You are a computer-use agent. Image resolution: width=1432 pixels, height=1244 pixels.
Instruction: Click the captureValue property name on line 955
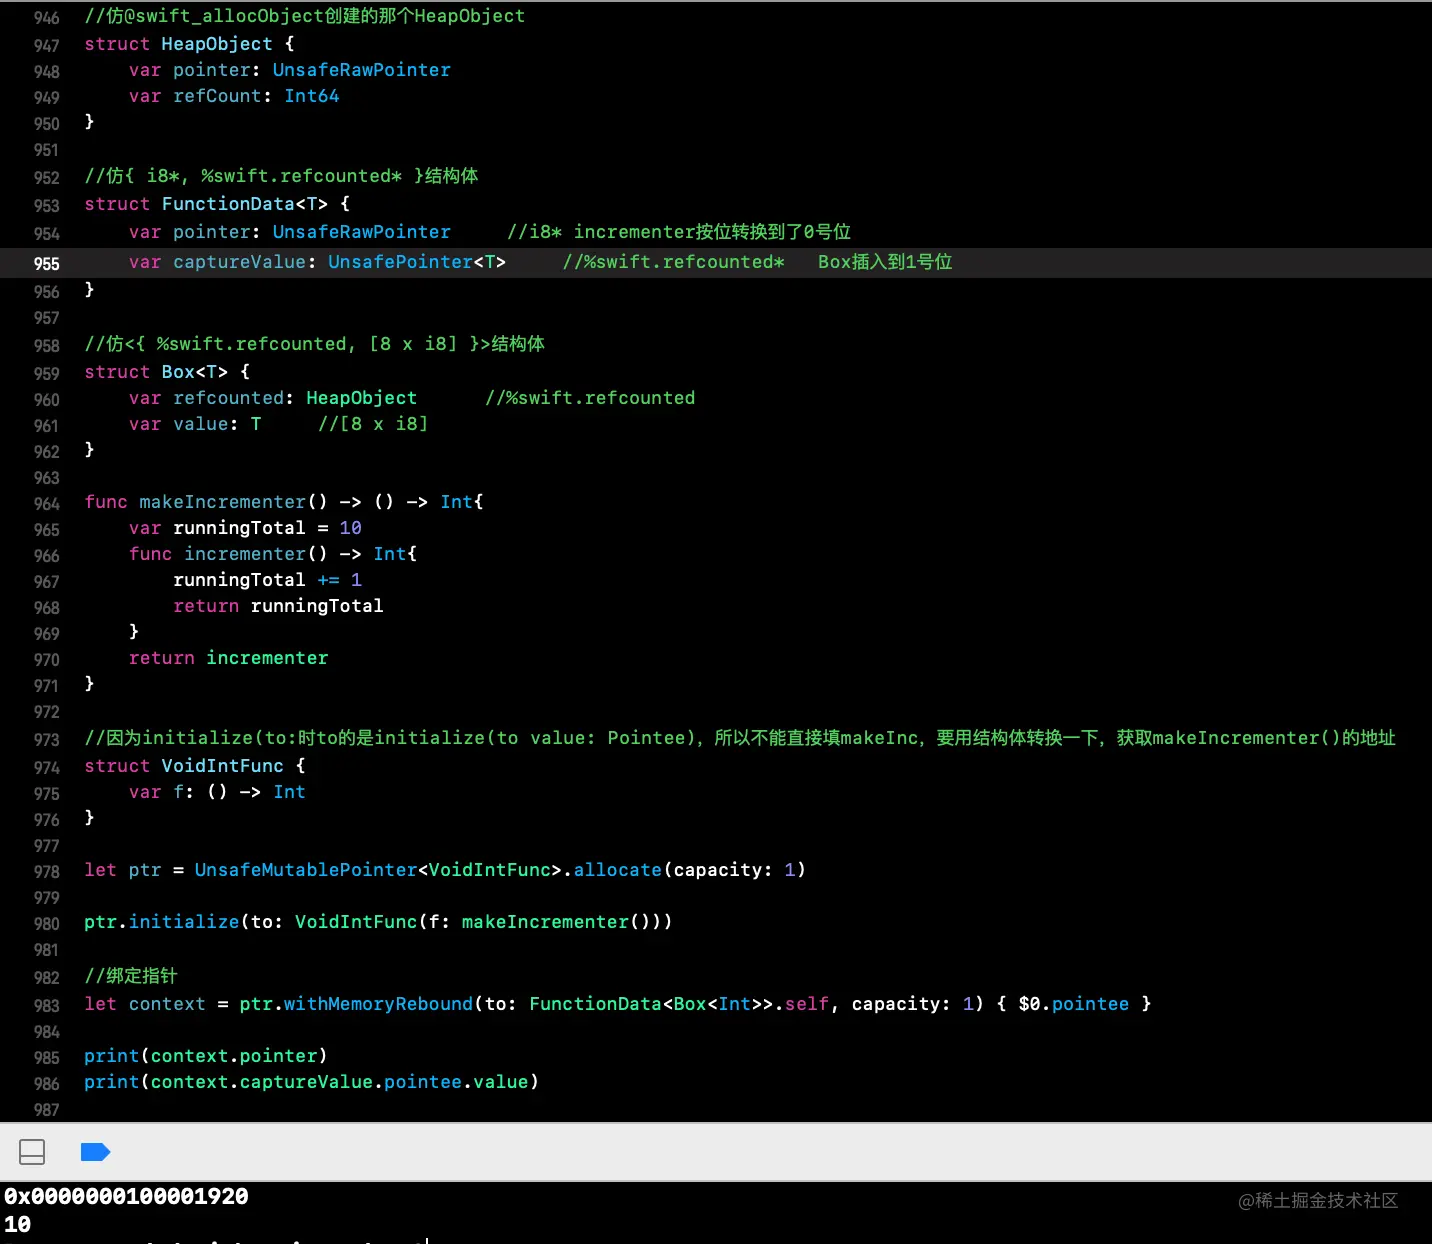[x=239, y=262]
